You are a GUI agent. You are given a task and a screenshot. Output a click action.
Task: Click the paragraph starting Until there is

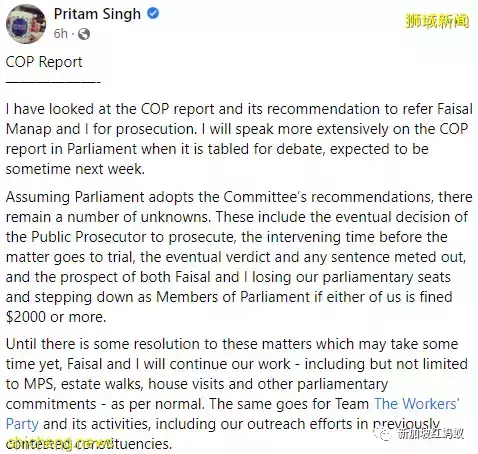pyautogui.click(x=237, y=394)
